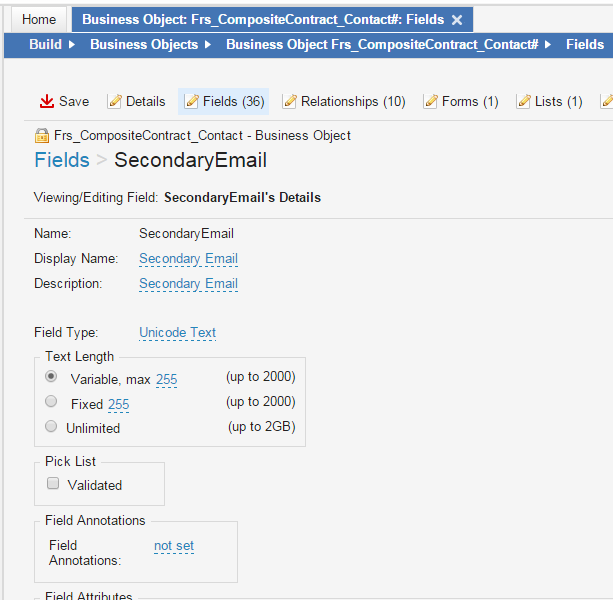Viewport: 613px width, 600px height.
Task: Click the pencil icon beside Relationships (10)
Action: coord(290,101)
